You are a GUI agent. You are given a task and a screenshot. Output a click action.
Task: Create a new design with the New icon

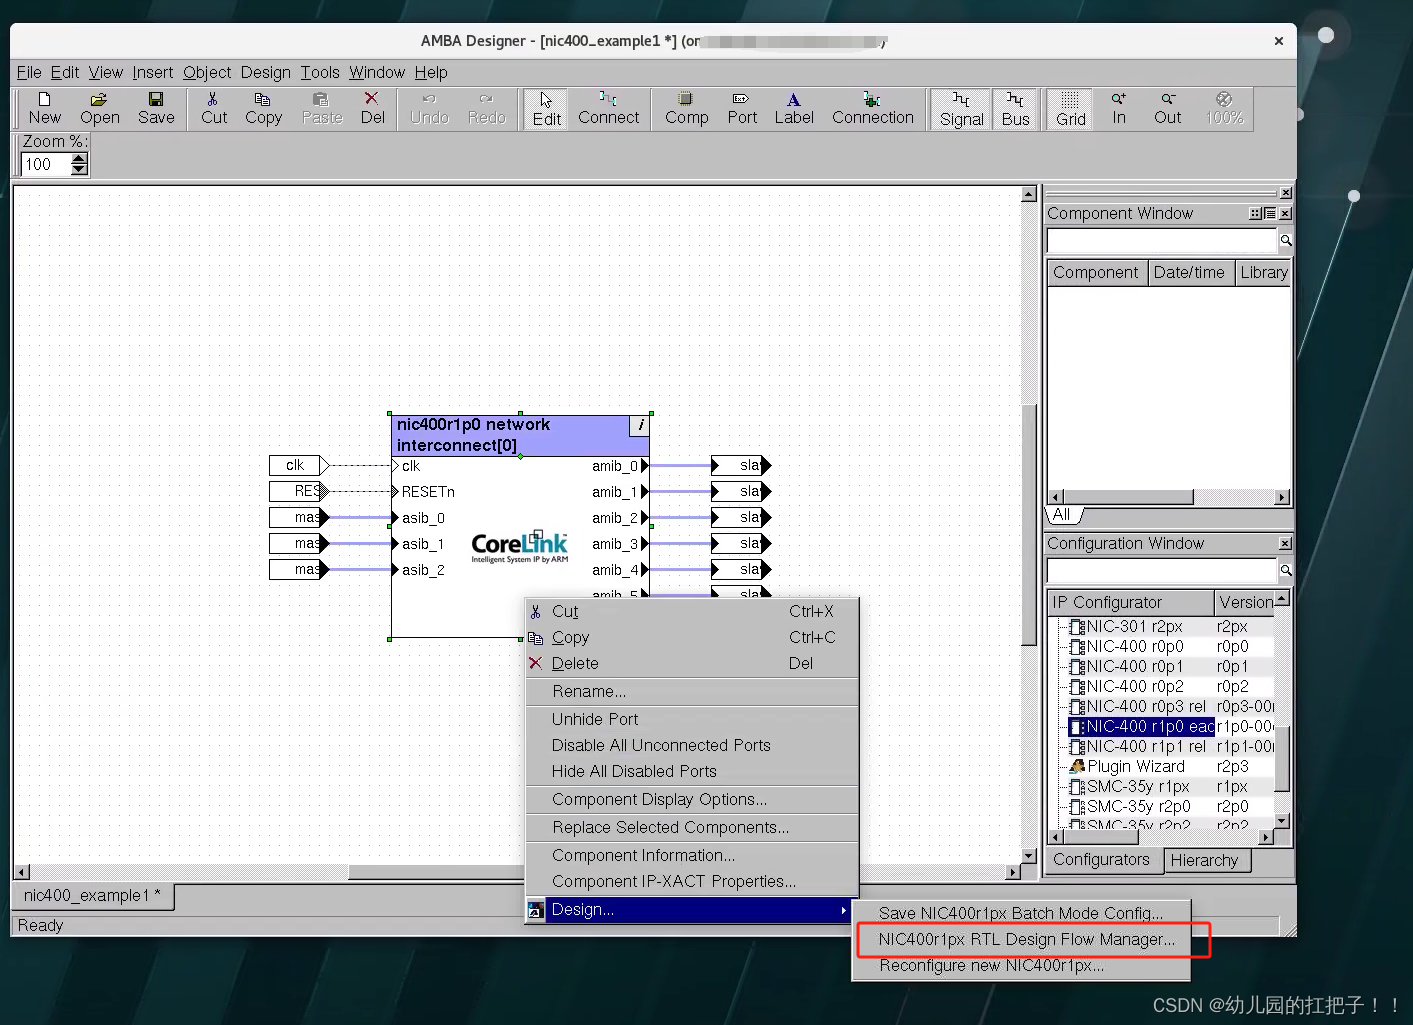coord(43,107)
